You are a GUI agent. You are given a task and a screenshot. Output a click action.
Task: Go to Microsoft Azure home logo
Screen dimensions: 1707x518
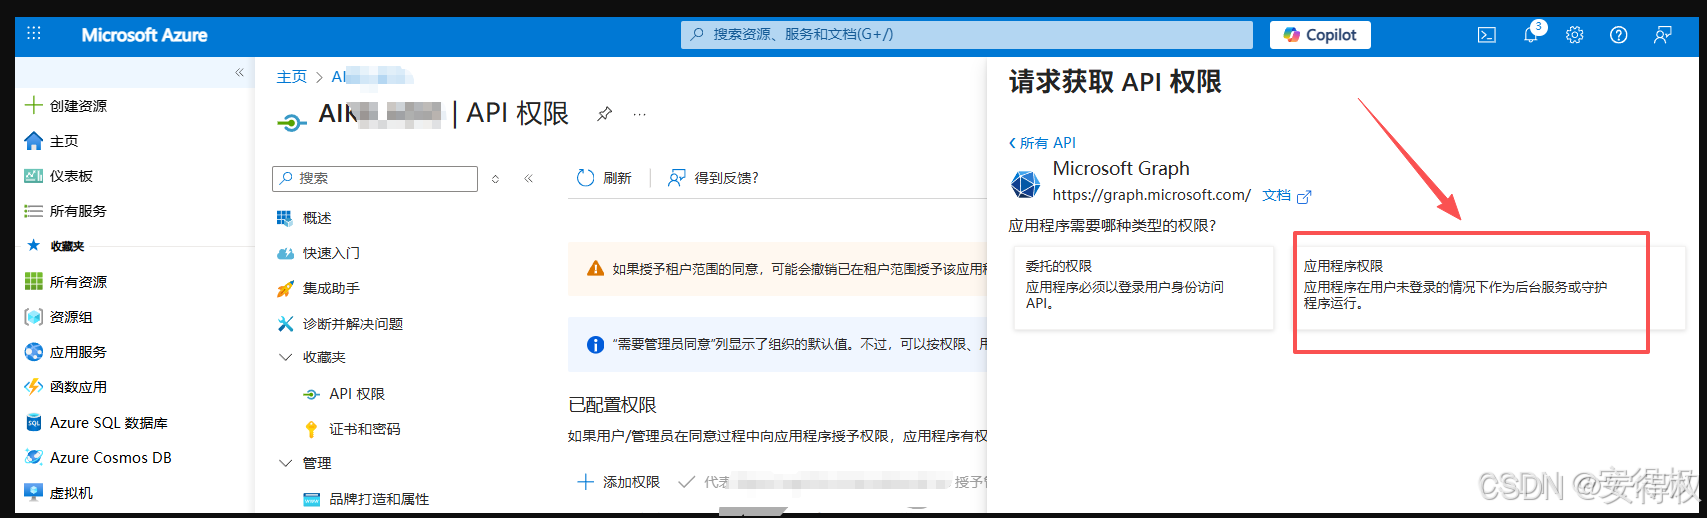point(144,35)
